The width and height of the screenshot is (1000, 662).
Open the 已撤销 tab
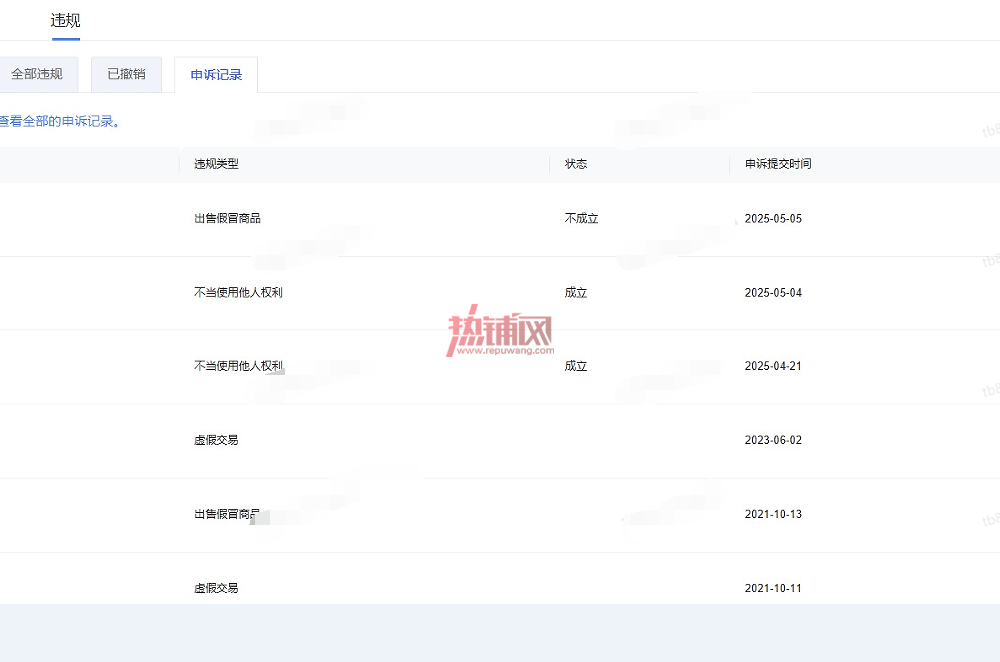pyautogui.click(x=126, y=75)
